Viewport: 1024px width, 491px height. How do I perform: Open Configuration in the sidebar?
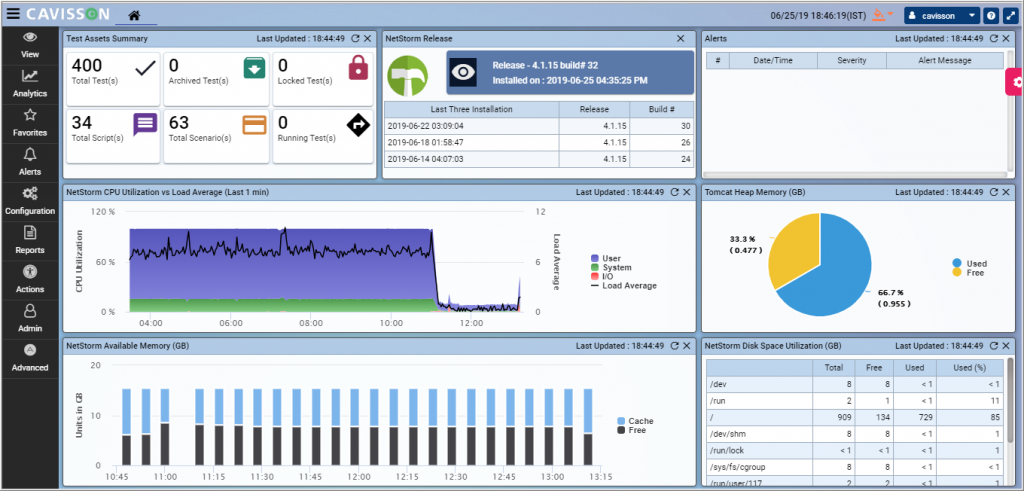[x=30, y=202]
